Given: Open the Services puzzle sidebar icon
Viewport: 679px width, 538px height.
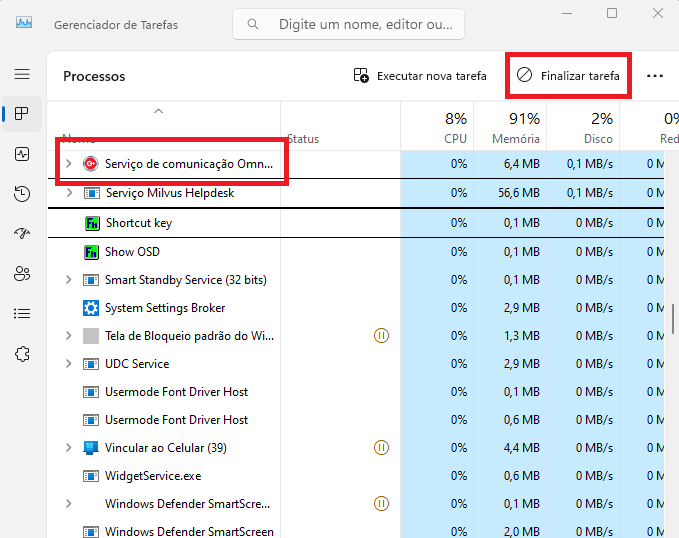Looking at the screenshot, I should 22,354.
